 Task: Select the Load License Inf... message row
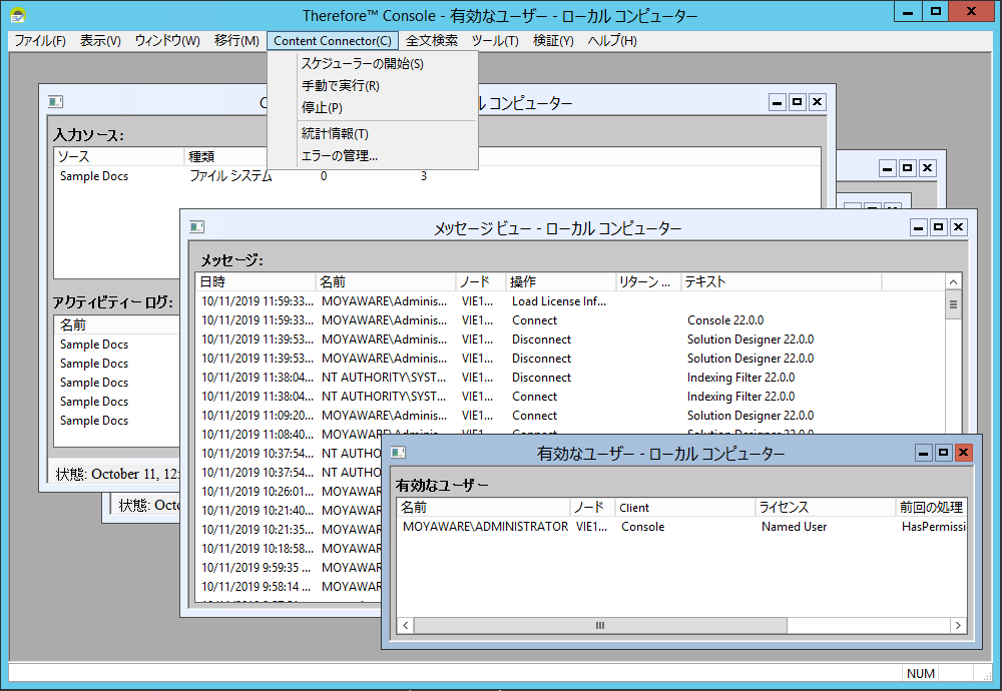coord(569,301)
